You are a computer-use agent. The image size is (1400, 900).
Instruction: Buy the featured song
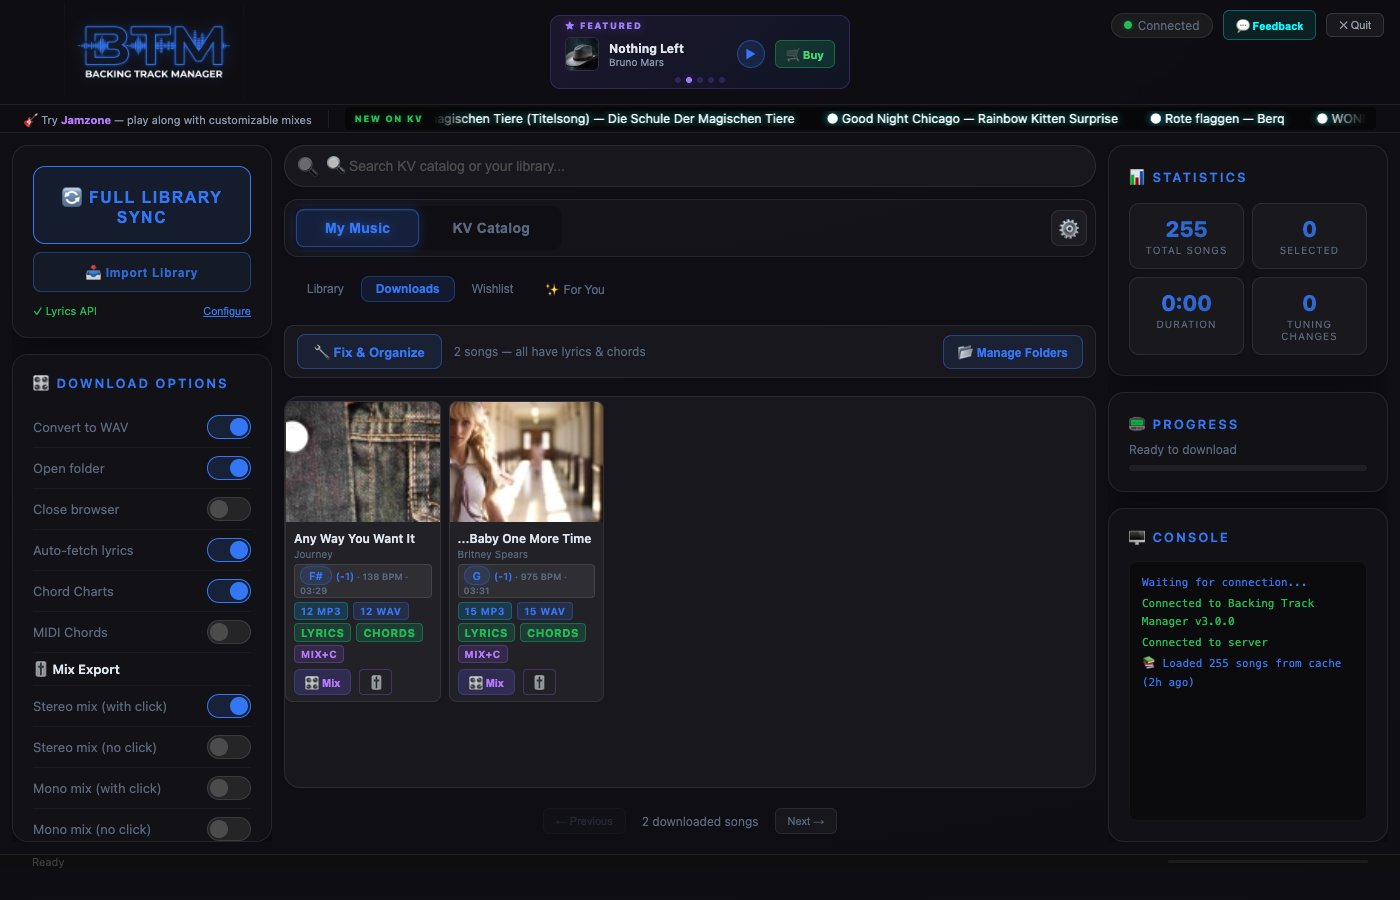(x=805, y=54)
